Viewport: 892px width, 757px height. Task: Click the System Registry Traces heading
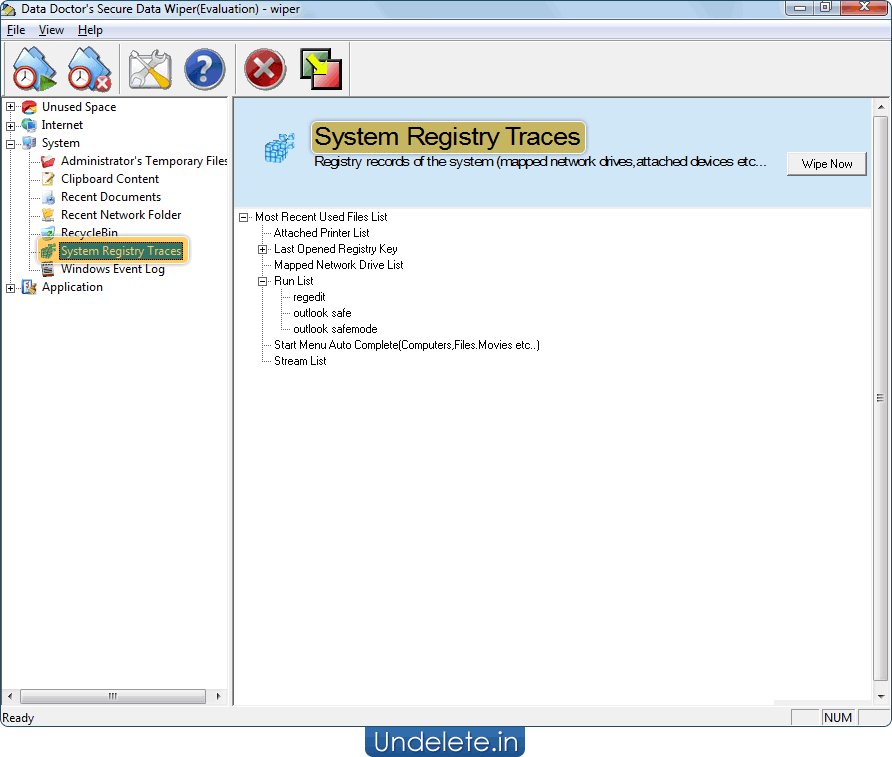click(448, 136)
